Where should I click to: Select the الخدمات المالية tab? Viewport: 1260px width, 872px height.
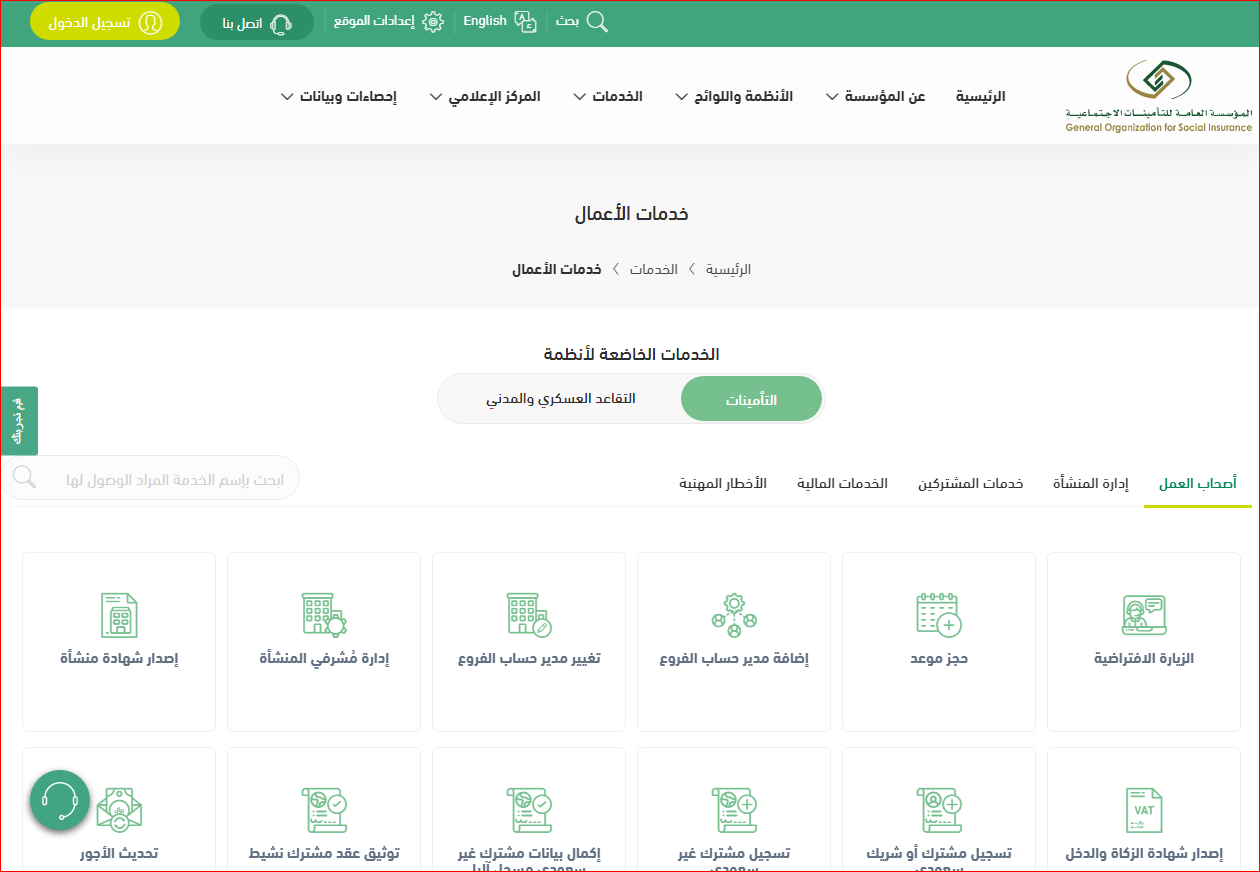(842, 484)
